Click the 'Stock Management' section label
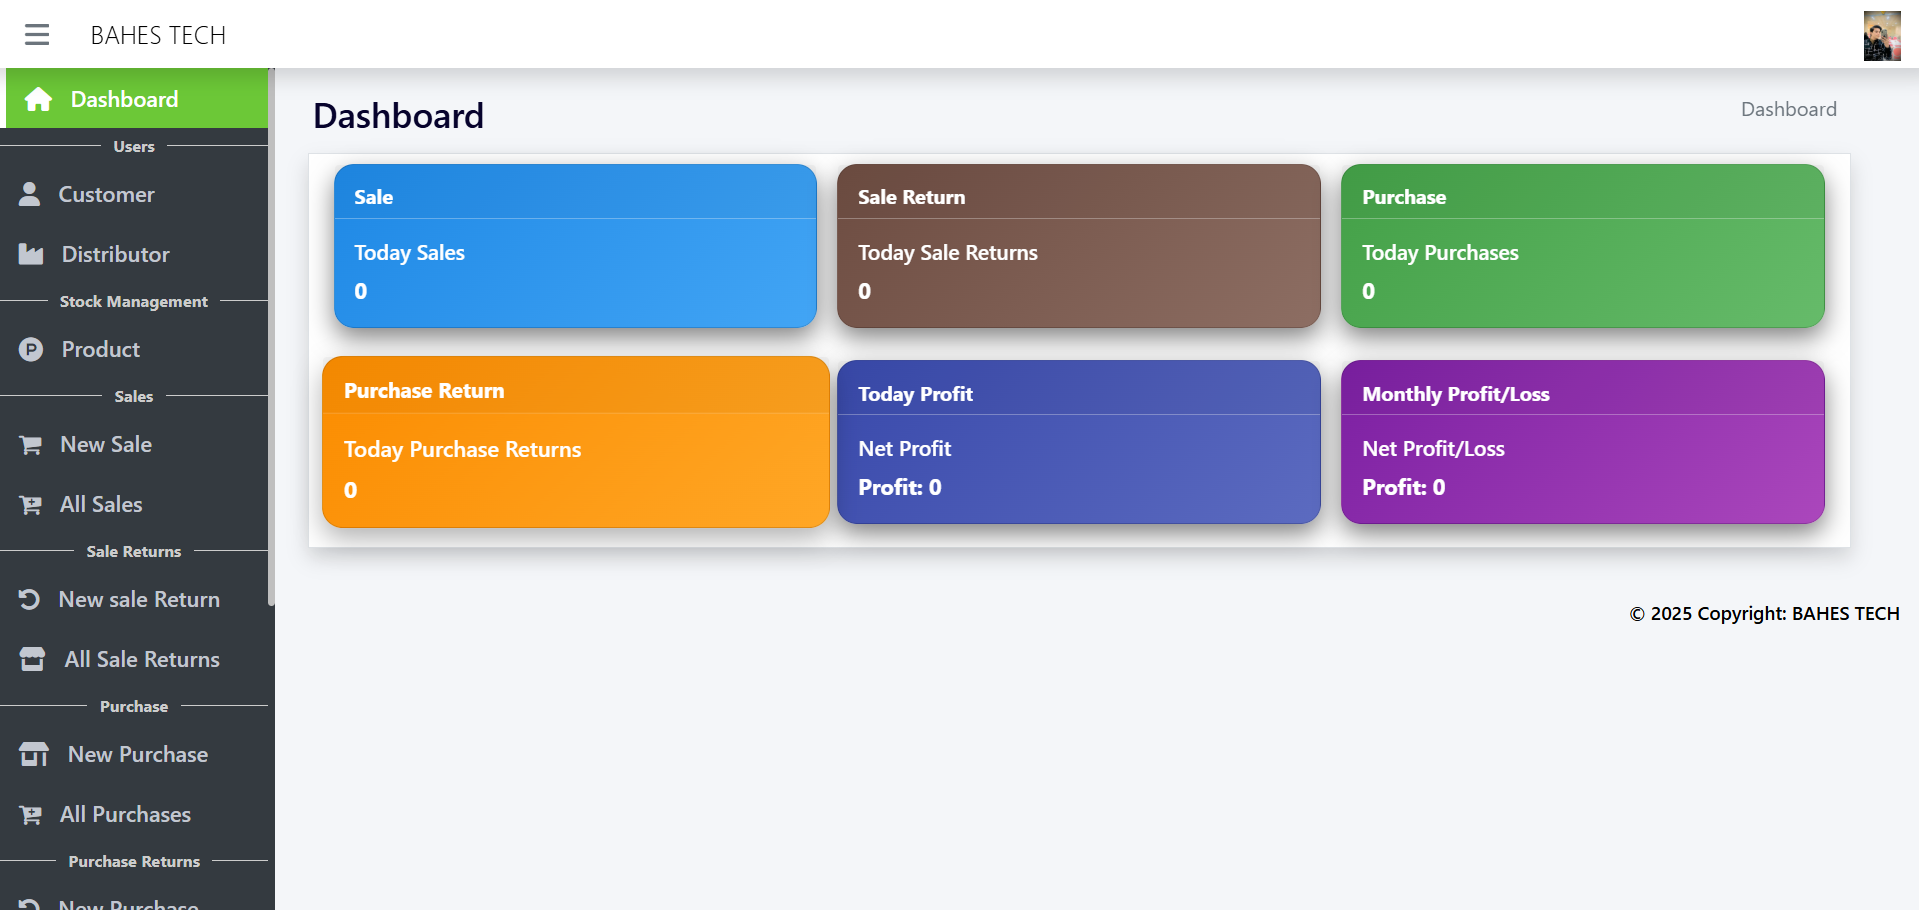This screenshot has height=910, width=1919. click(x=134, y=301)
